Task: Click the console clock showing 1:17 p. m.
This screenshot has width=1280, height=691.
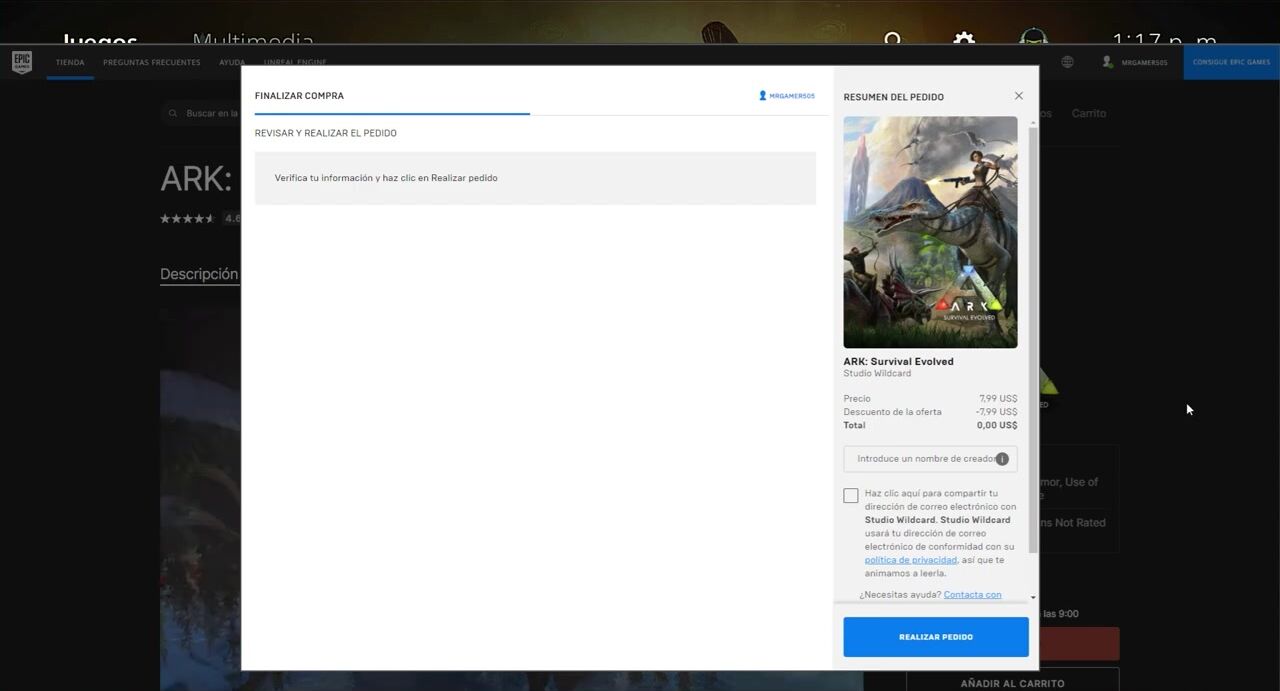Action: pyautogui.click(x=1164, y=40)
